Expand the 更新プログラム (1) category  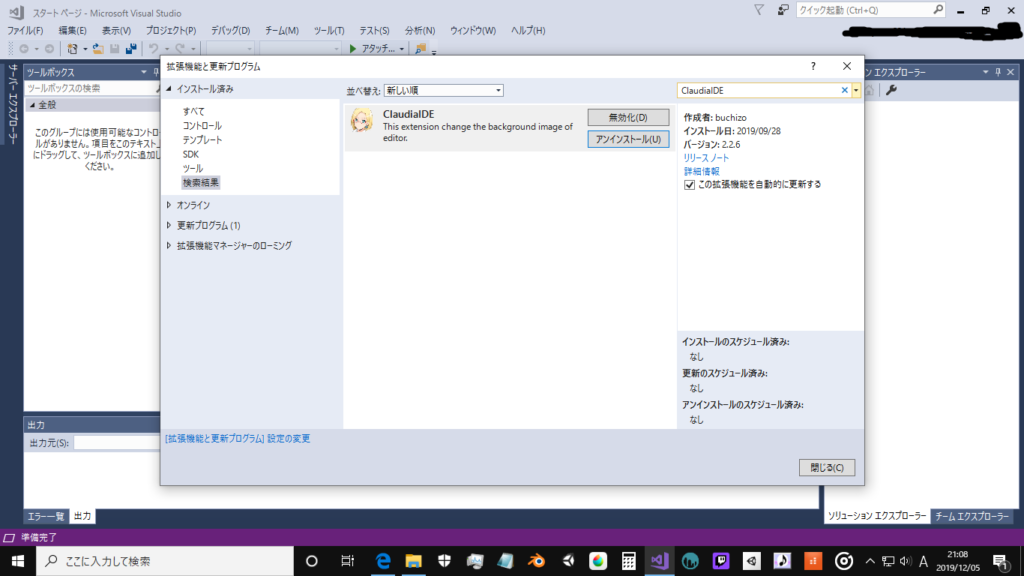(168, 225)
